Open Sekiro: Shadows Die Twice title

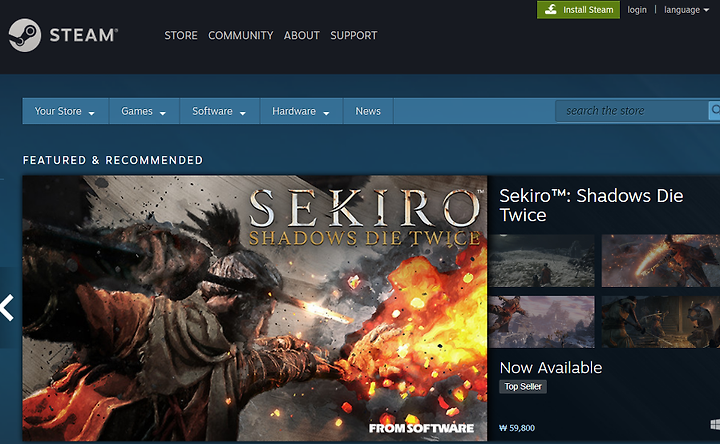coord(591,205)
